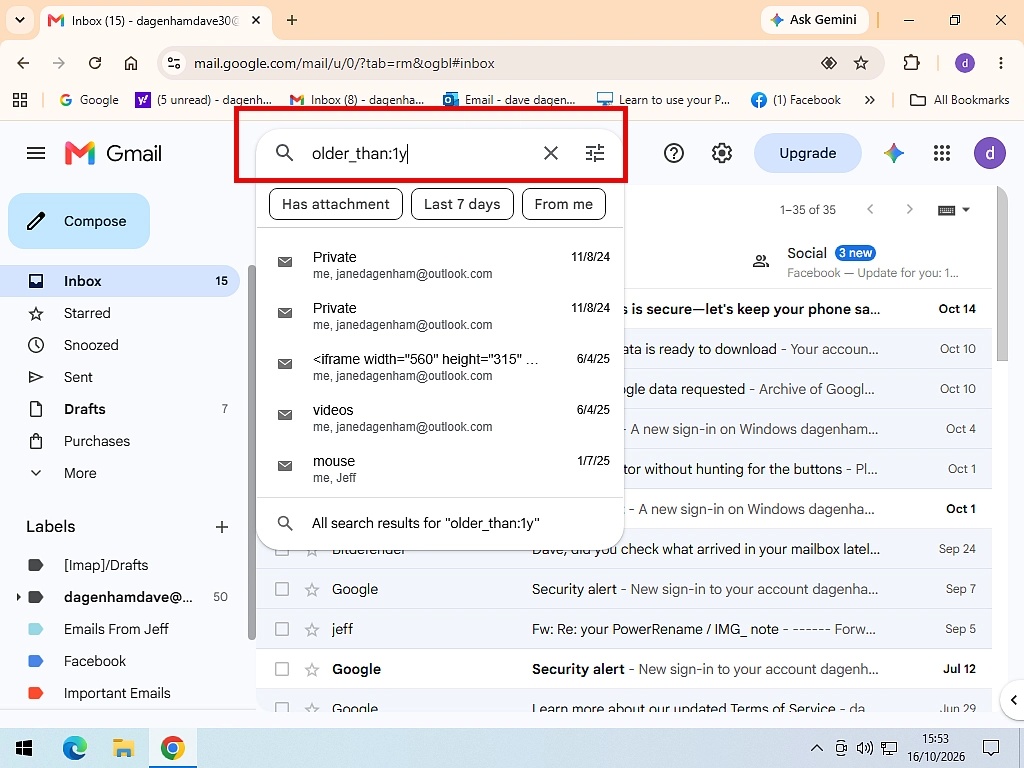Open Microsoft Edge from the taskbar
The width and height of the screenshot is (1024, 768).
point(75,748)
